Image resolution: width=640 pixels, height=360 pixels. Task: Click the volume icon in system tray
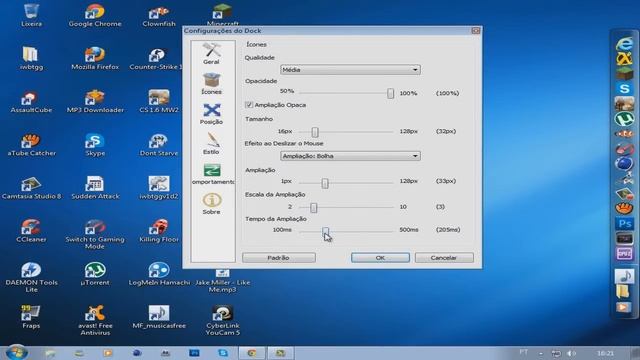pyautogui.click(x=572, y=353)
